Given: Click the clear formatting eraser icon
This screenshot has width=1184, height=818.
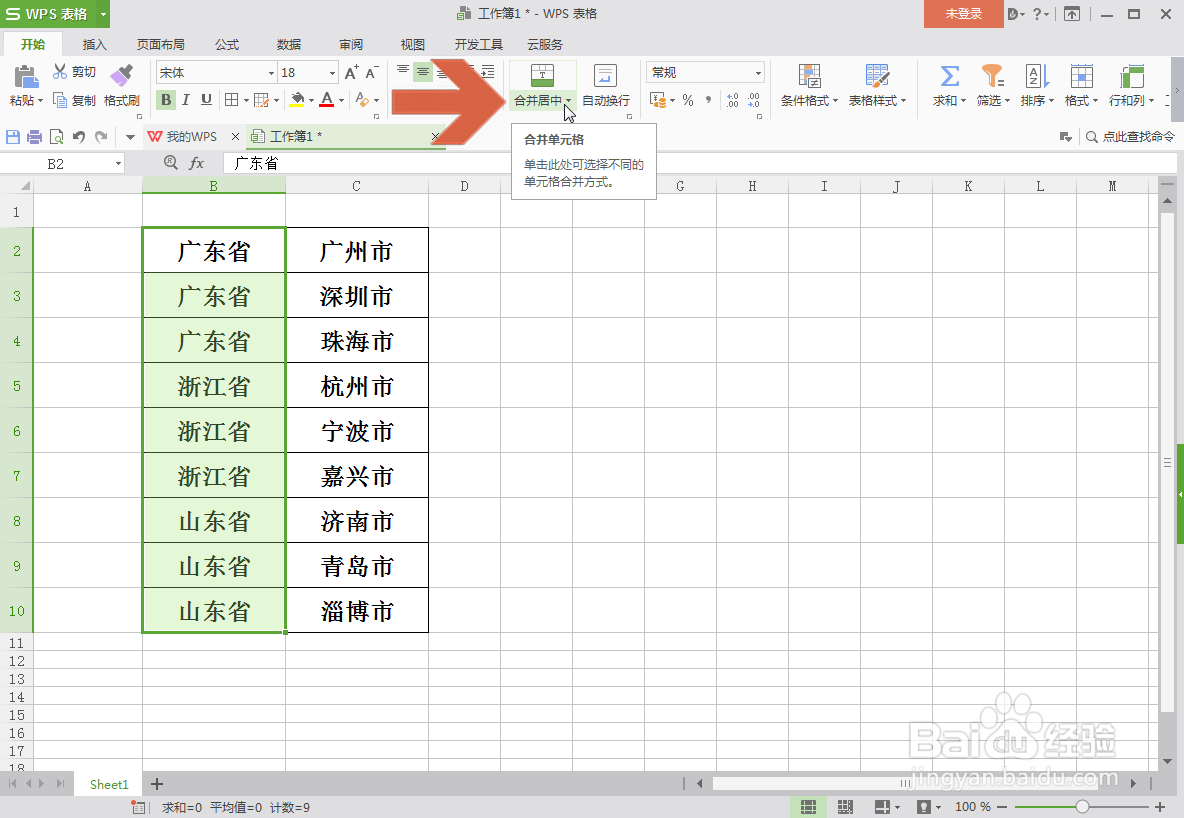Looking at the screenshot, I should point(362,100).
